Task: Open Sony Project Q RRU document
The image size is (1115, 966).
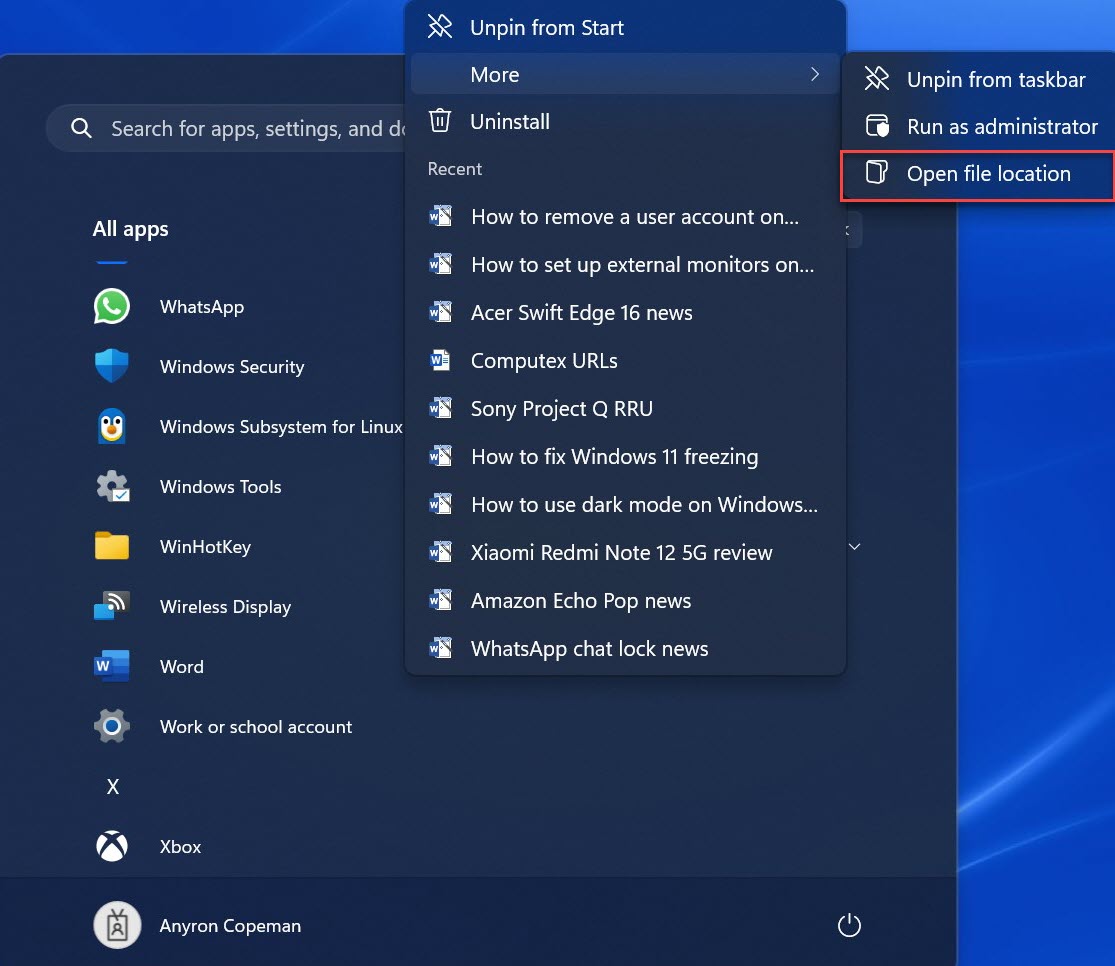Action: coord(625,408)
